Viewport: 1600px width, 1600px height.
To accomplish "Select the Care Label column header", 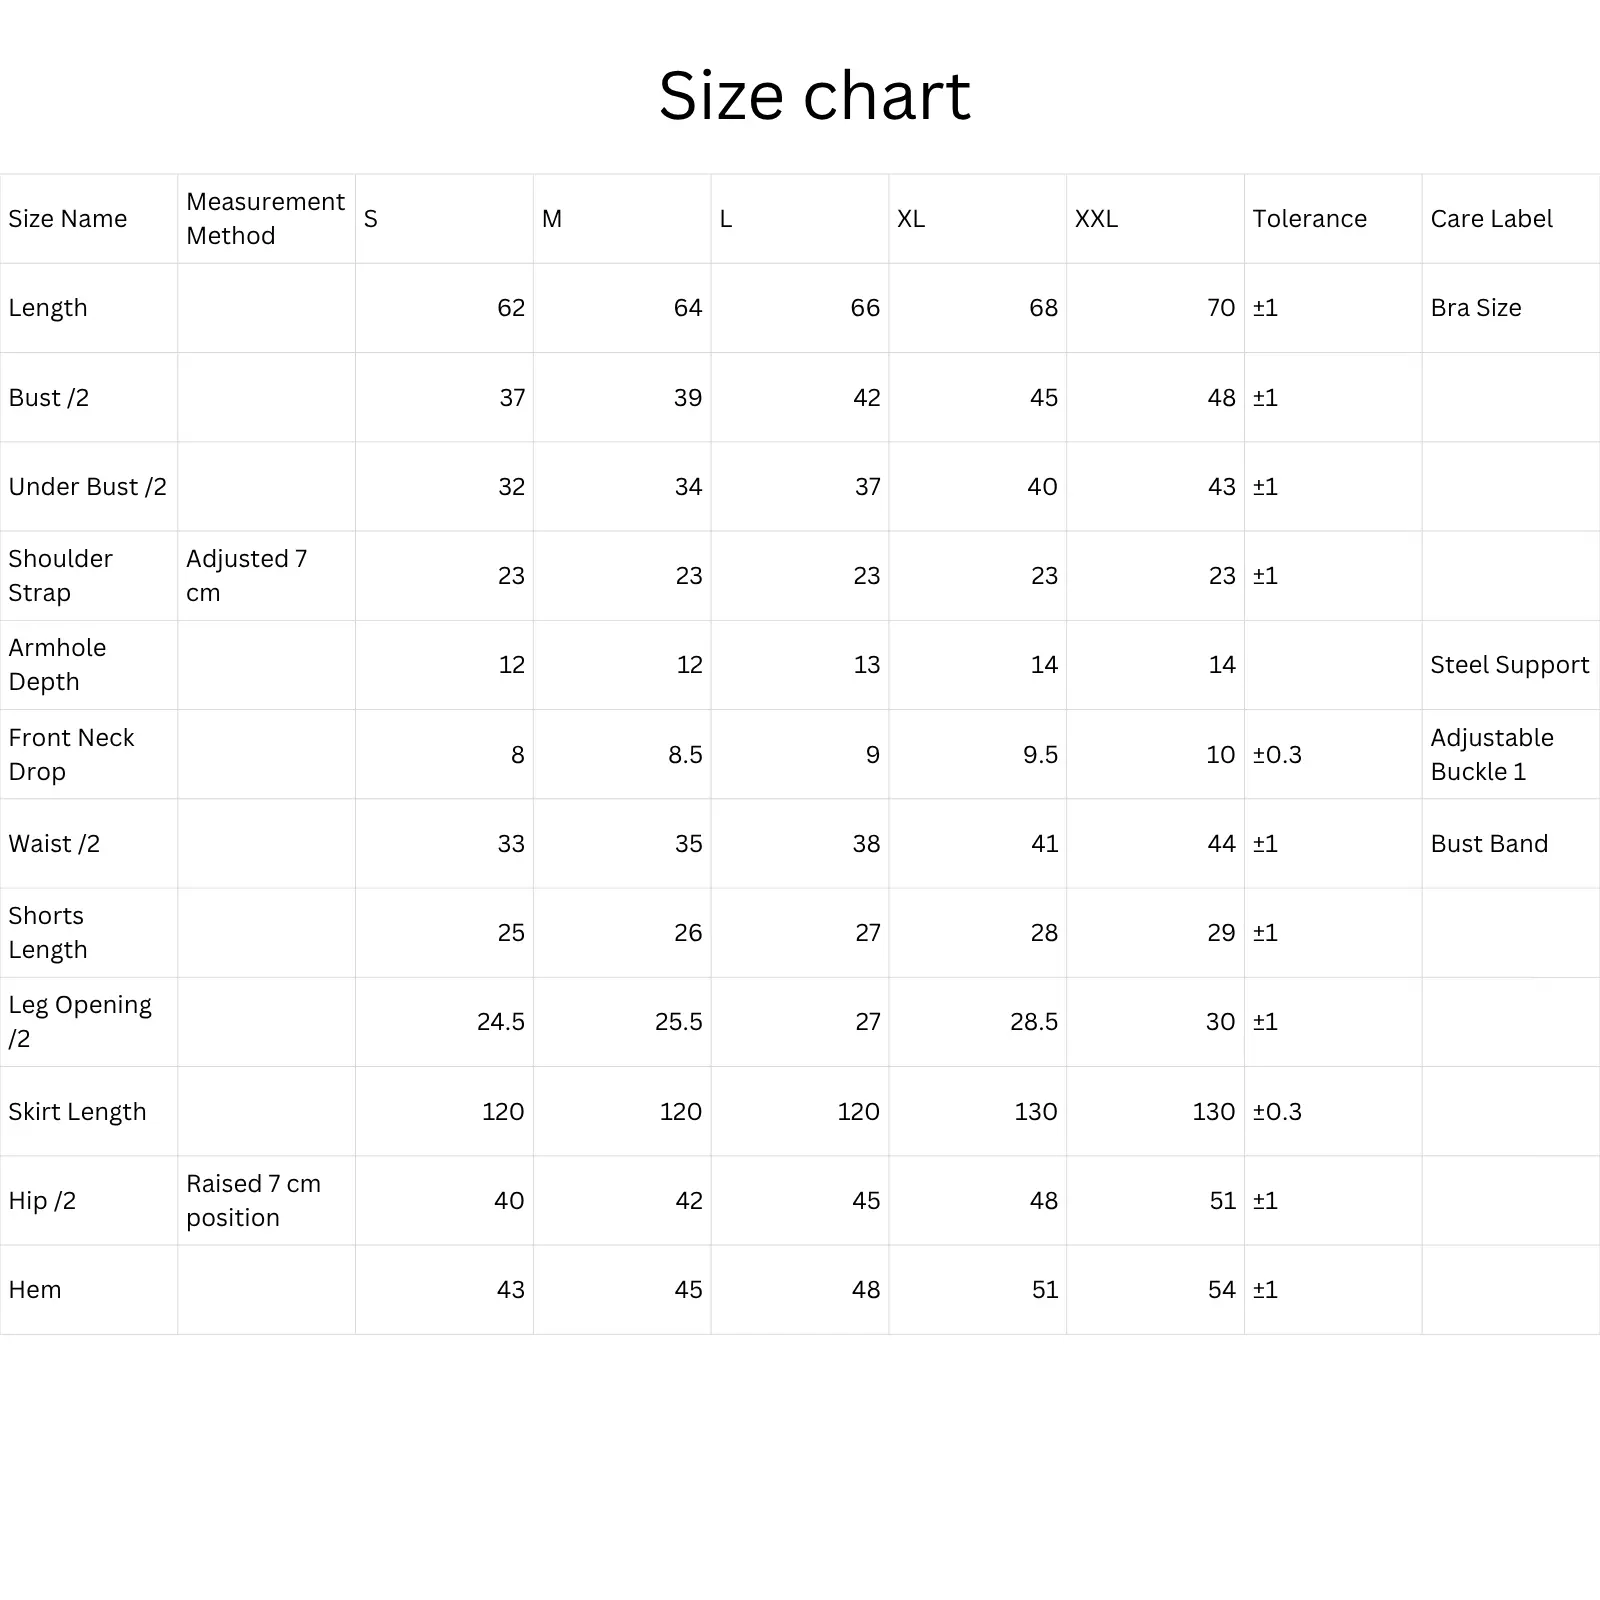I will (1491, 219).
